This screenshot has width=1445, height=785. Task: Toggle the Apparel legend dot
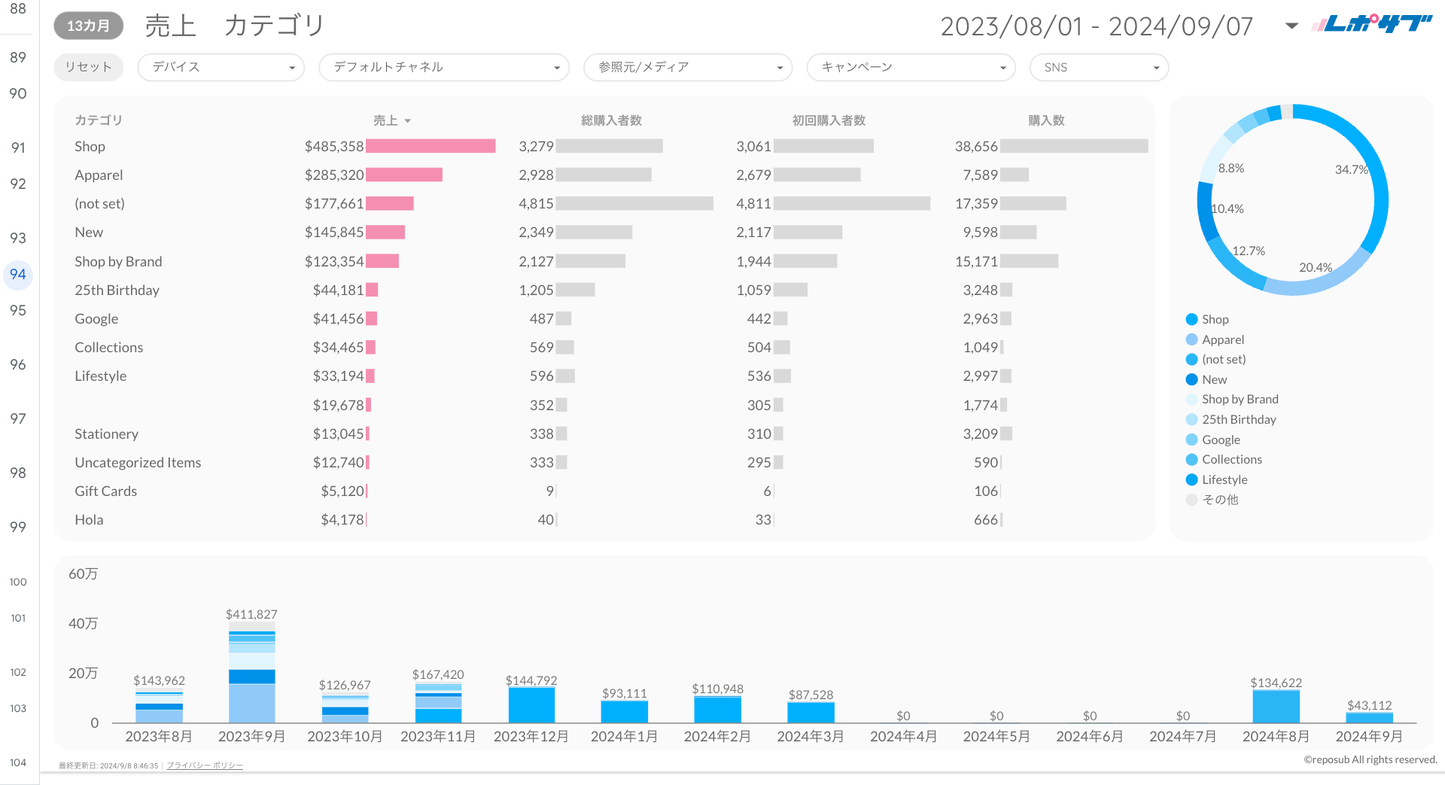tap(1191, 340)
